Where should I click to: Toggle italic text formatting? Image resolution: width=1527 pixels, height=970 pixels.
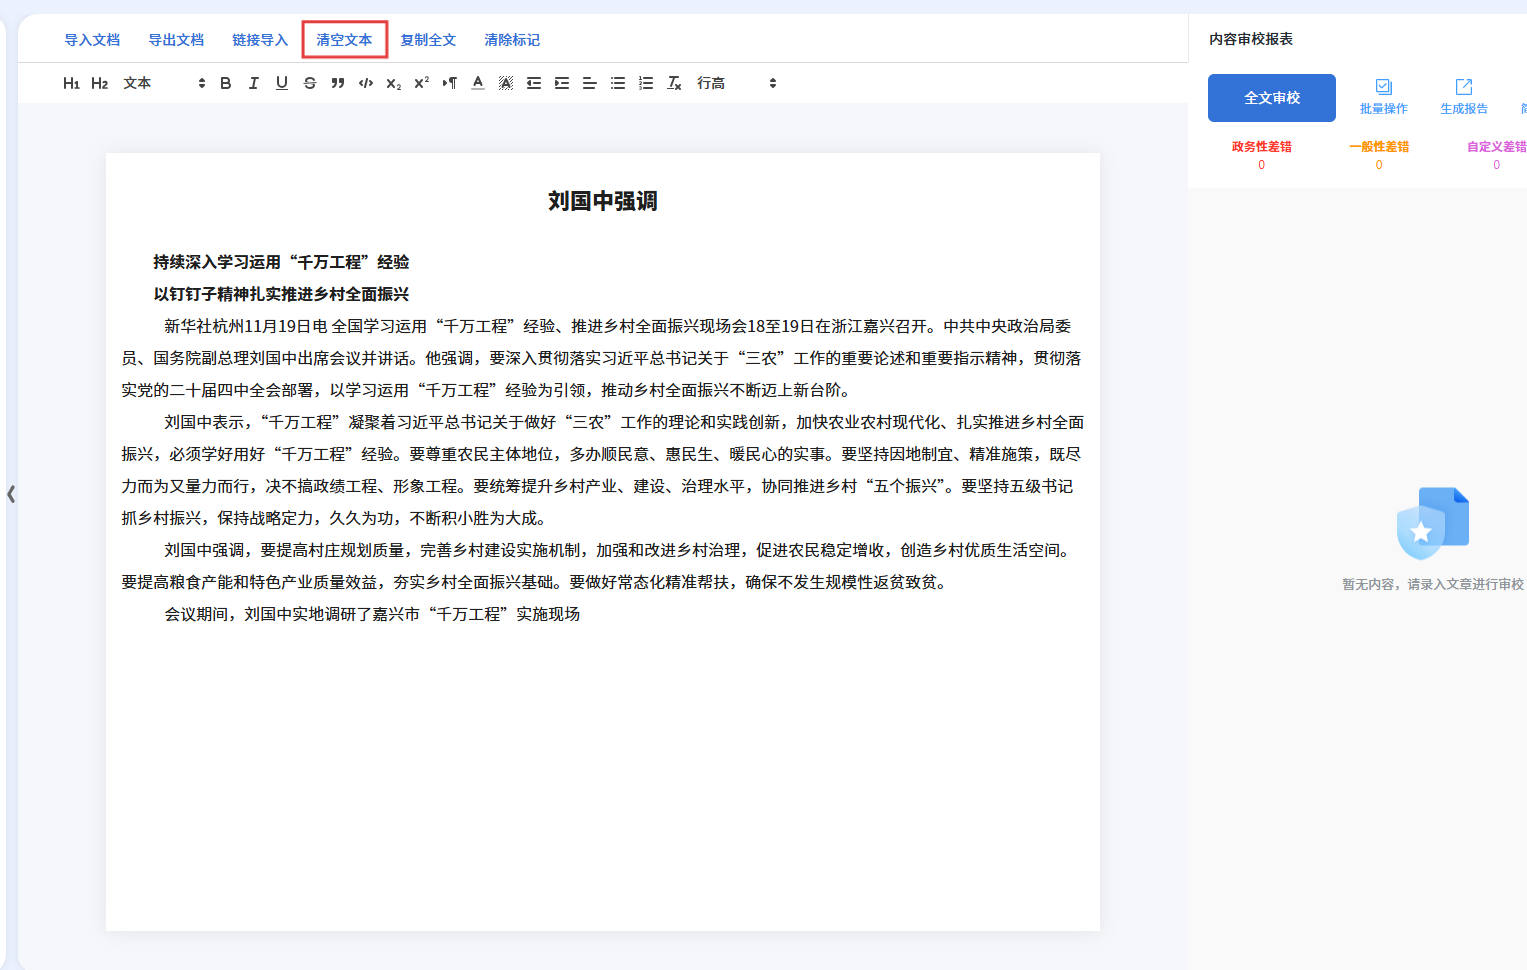[254, 83]
